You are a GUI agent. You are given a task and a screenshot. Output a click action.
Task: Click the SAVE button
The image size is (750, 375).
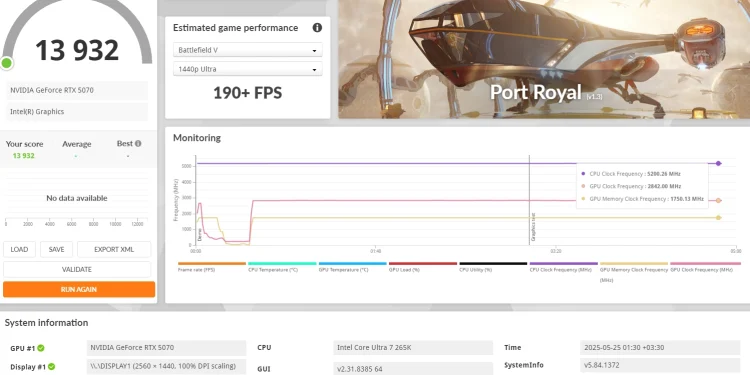click(56, 249)
